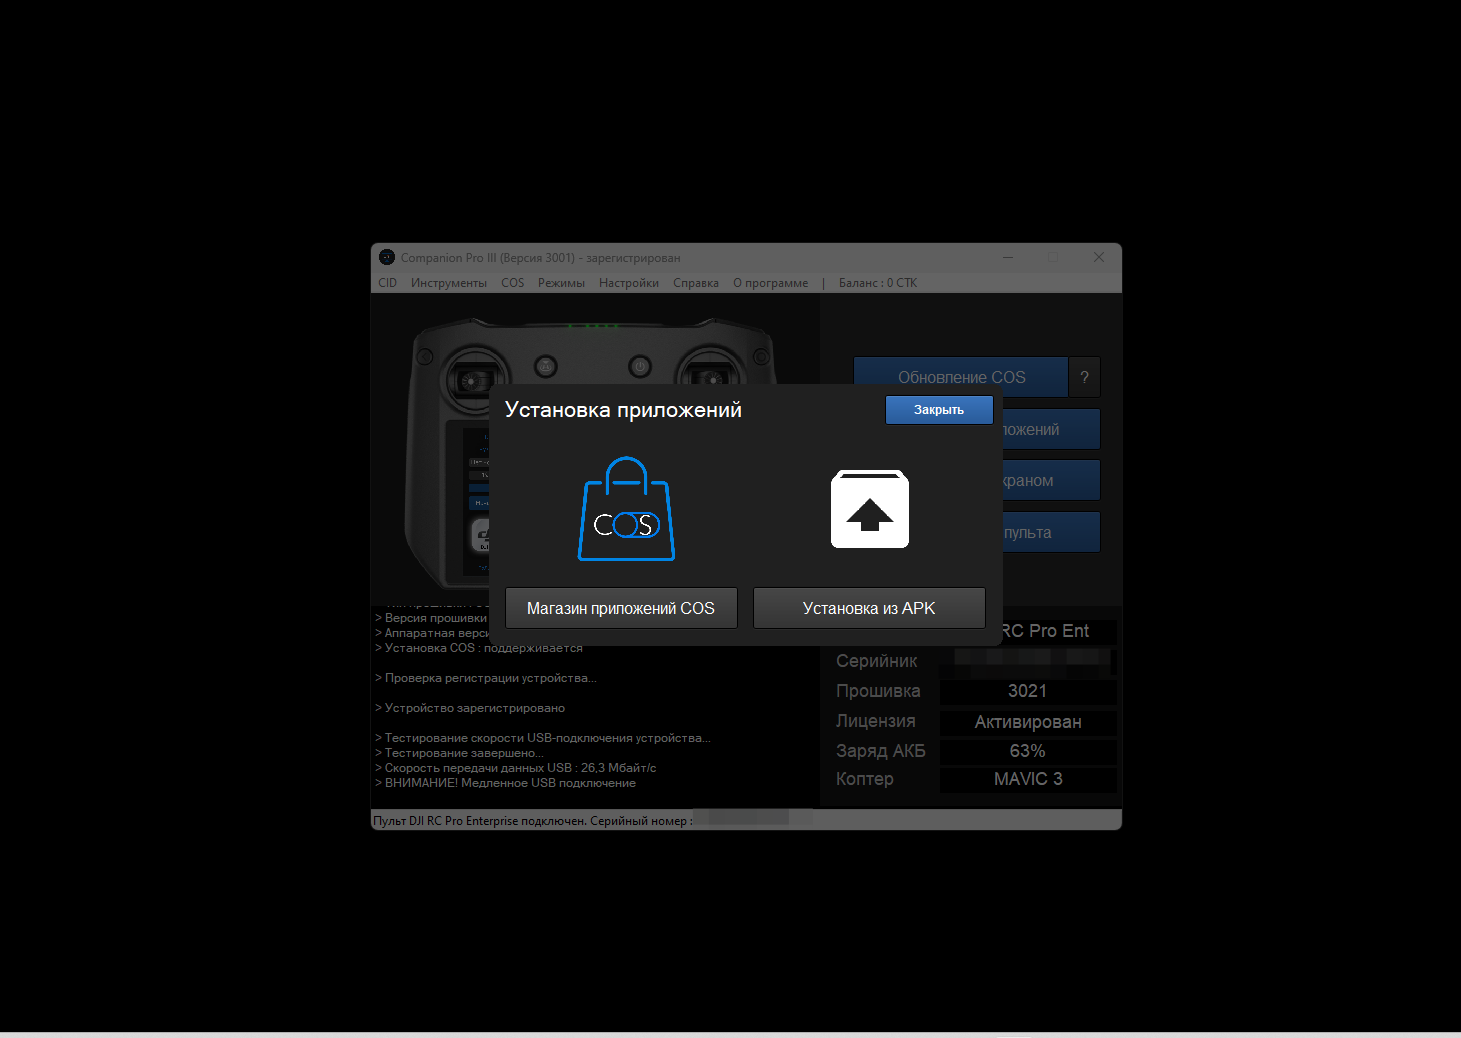The height and width of the screenshot is (1038, 1461).
Task: Click the APK upload arrow icon
Action: pos(869,509)
